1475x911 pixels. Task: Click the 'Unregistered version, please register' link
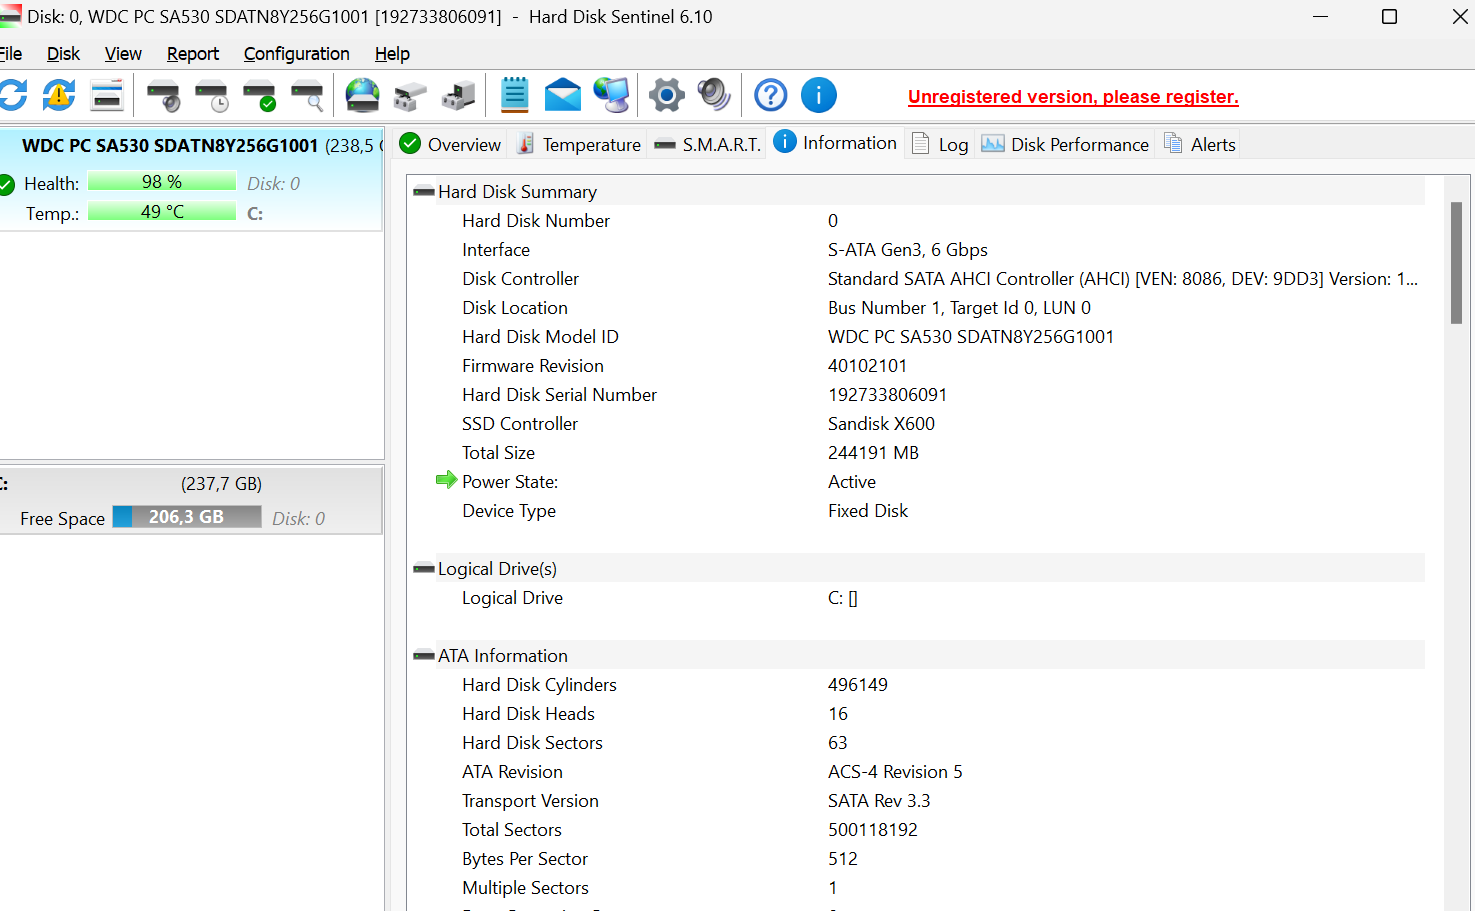(1073, 97)
